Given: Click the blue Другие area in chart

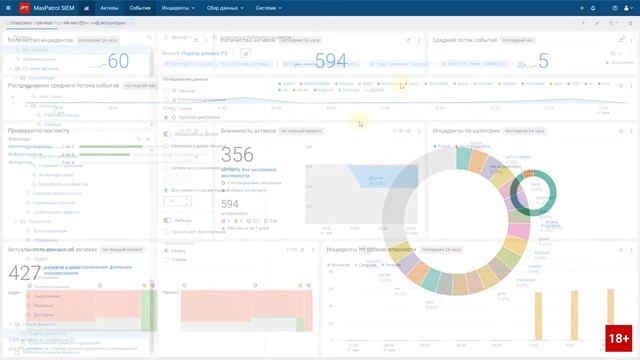Looking at the screenshot, I should (383, 177).
